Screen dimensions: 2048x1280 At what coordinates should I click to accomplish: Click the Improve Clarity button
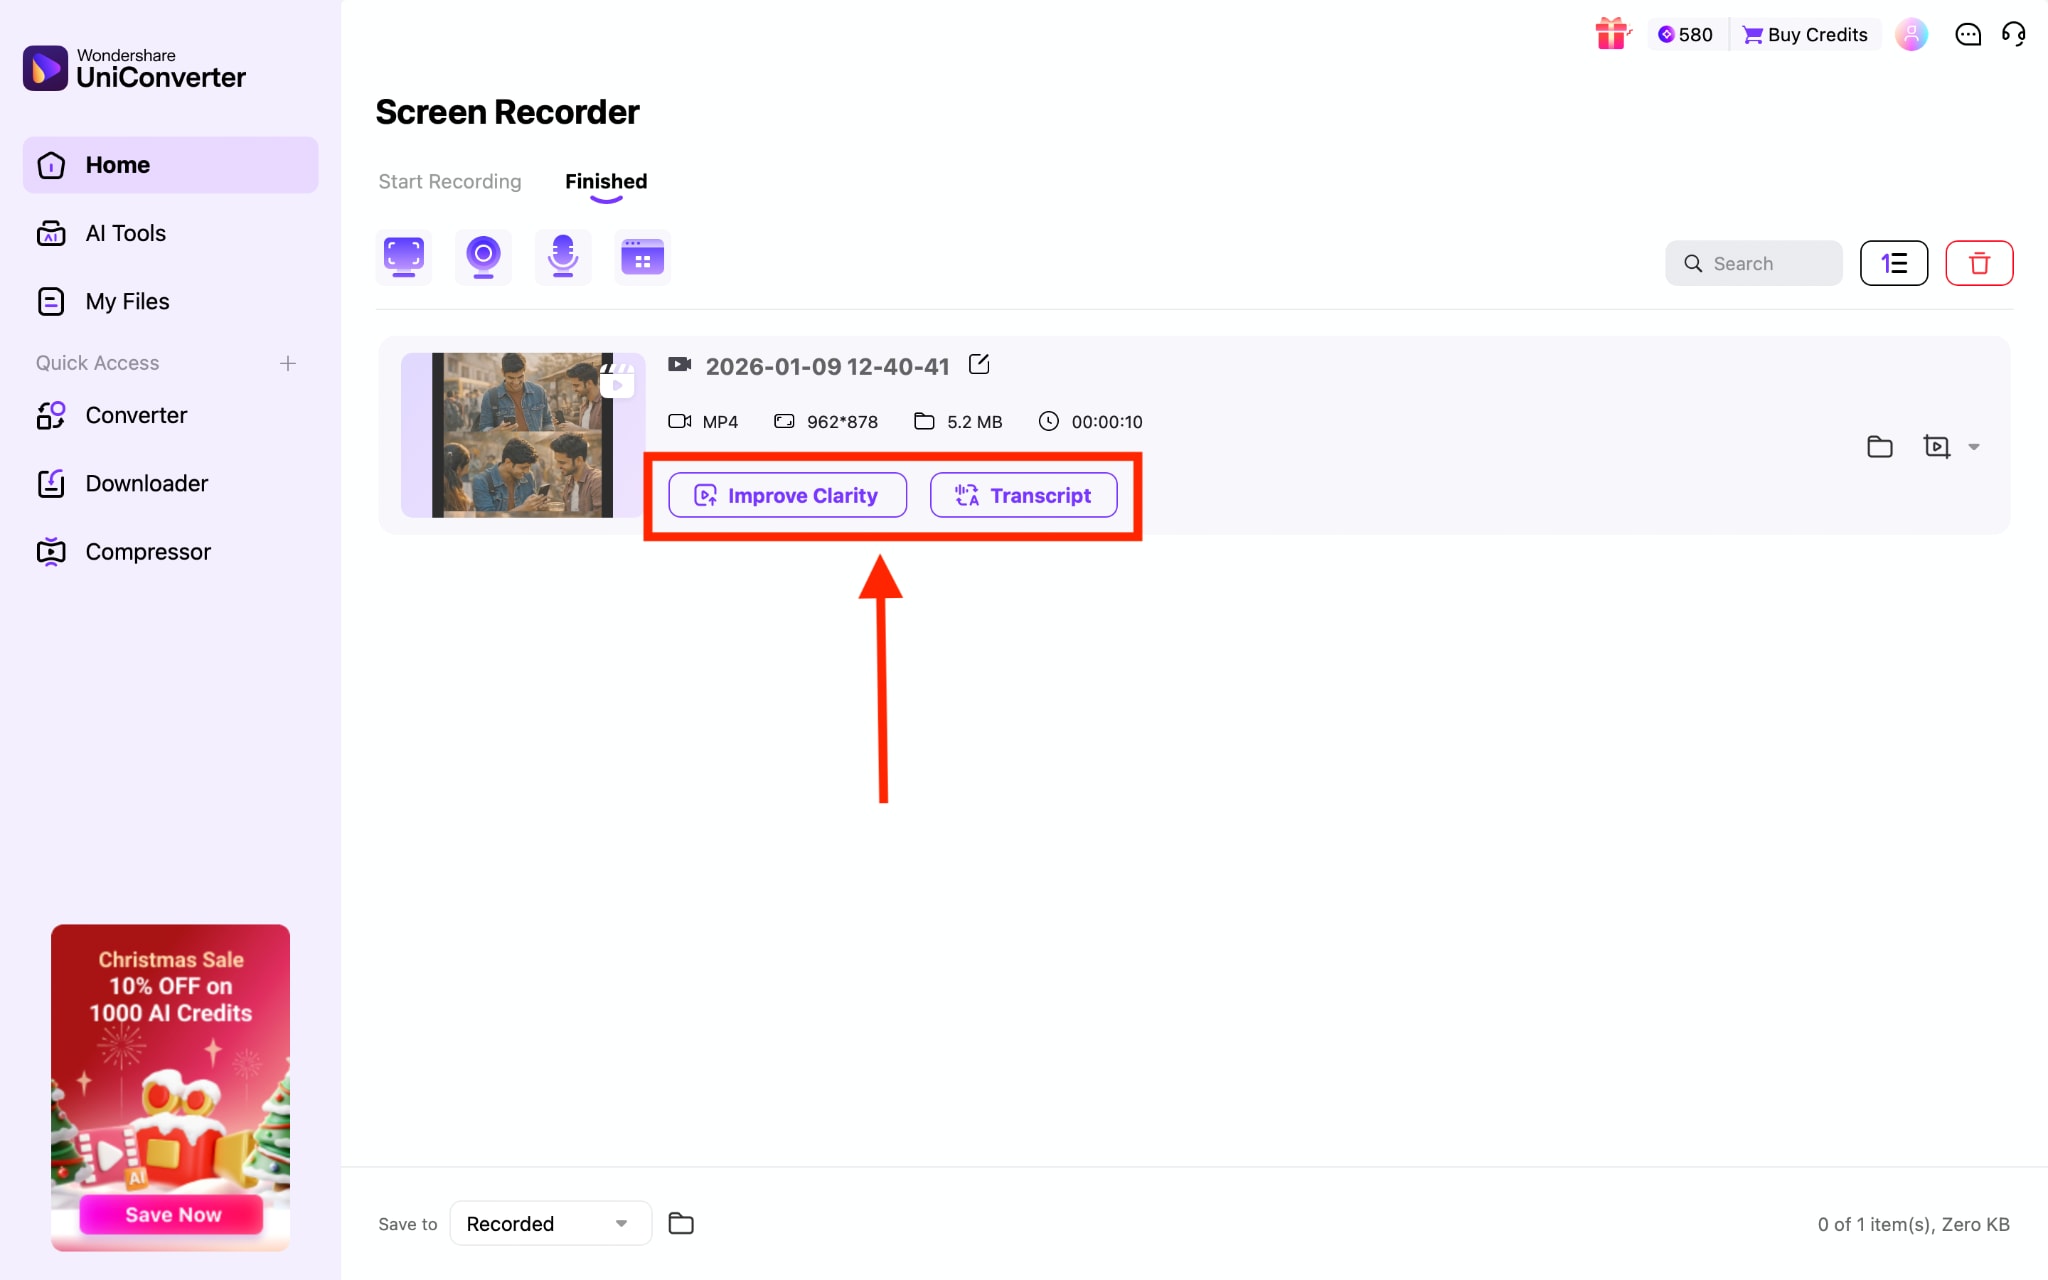point(787,495)
